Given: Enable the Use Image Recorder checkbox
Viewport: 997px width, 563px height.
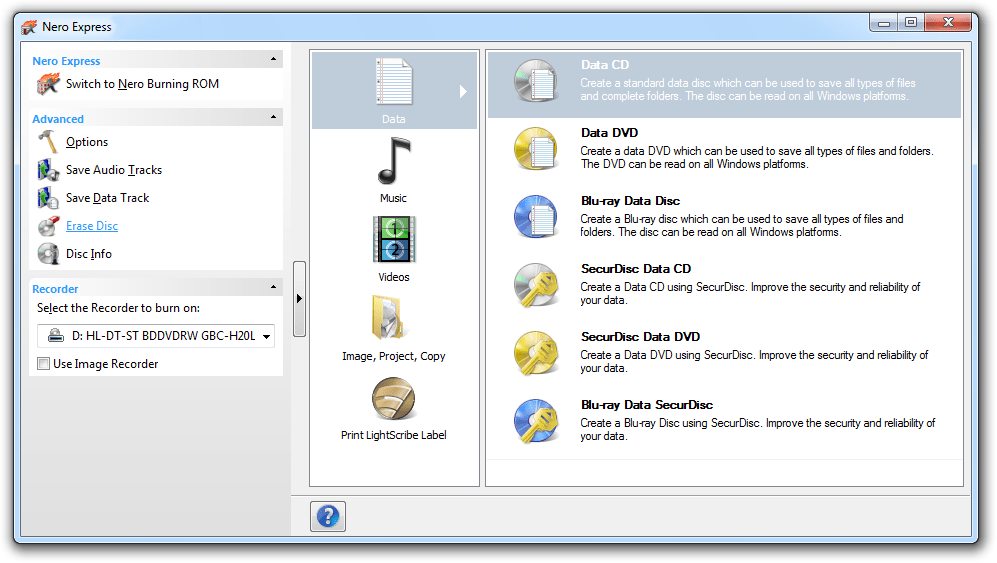Looking at the screenshot, I should 44,364.
